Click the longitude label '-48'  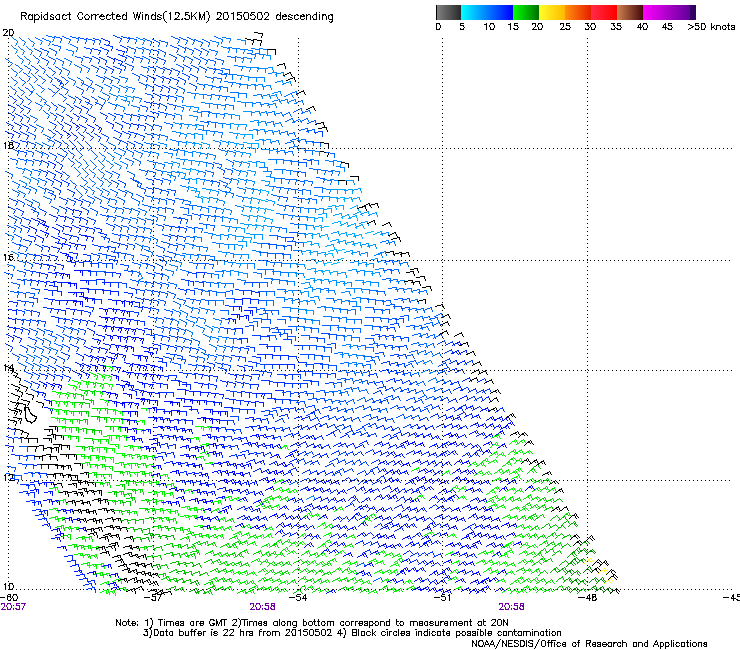click(x=588, y=598)
